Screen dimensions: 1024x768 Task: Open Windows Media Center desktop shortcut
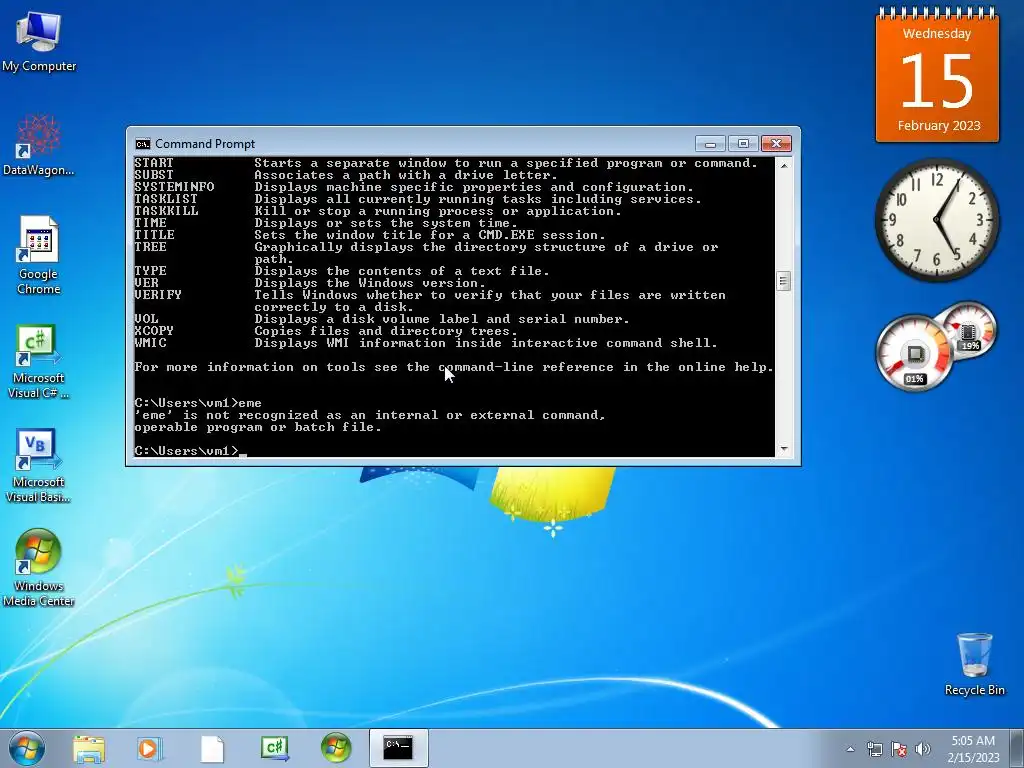tap(39, 568)
